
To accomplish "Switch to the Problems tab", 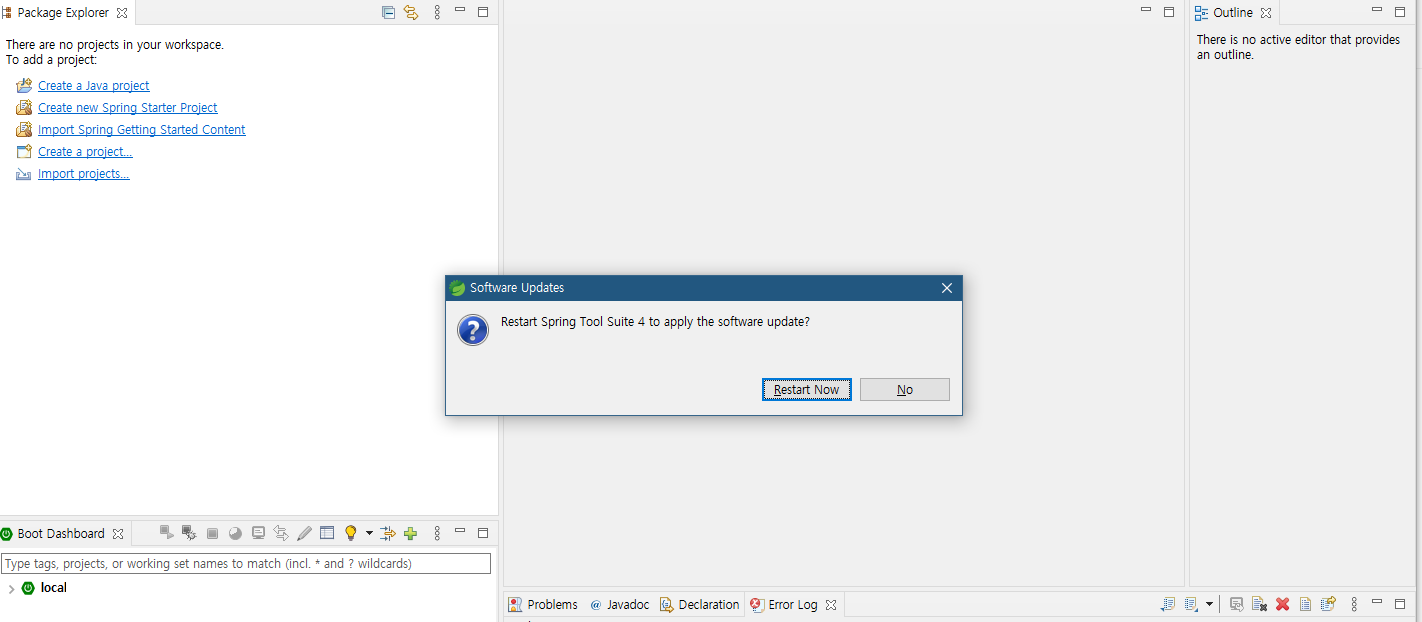I will coord(543,605).
